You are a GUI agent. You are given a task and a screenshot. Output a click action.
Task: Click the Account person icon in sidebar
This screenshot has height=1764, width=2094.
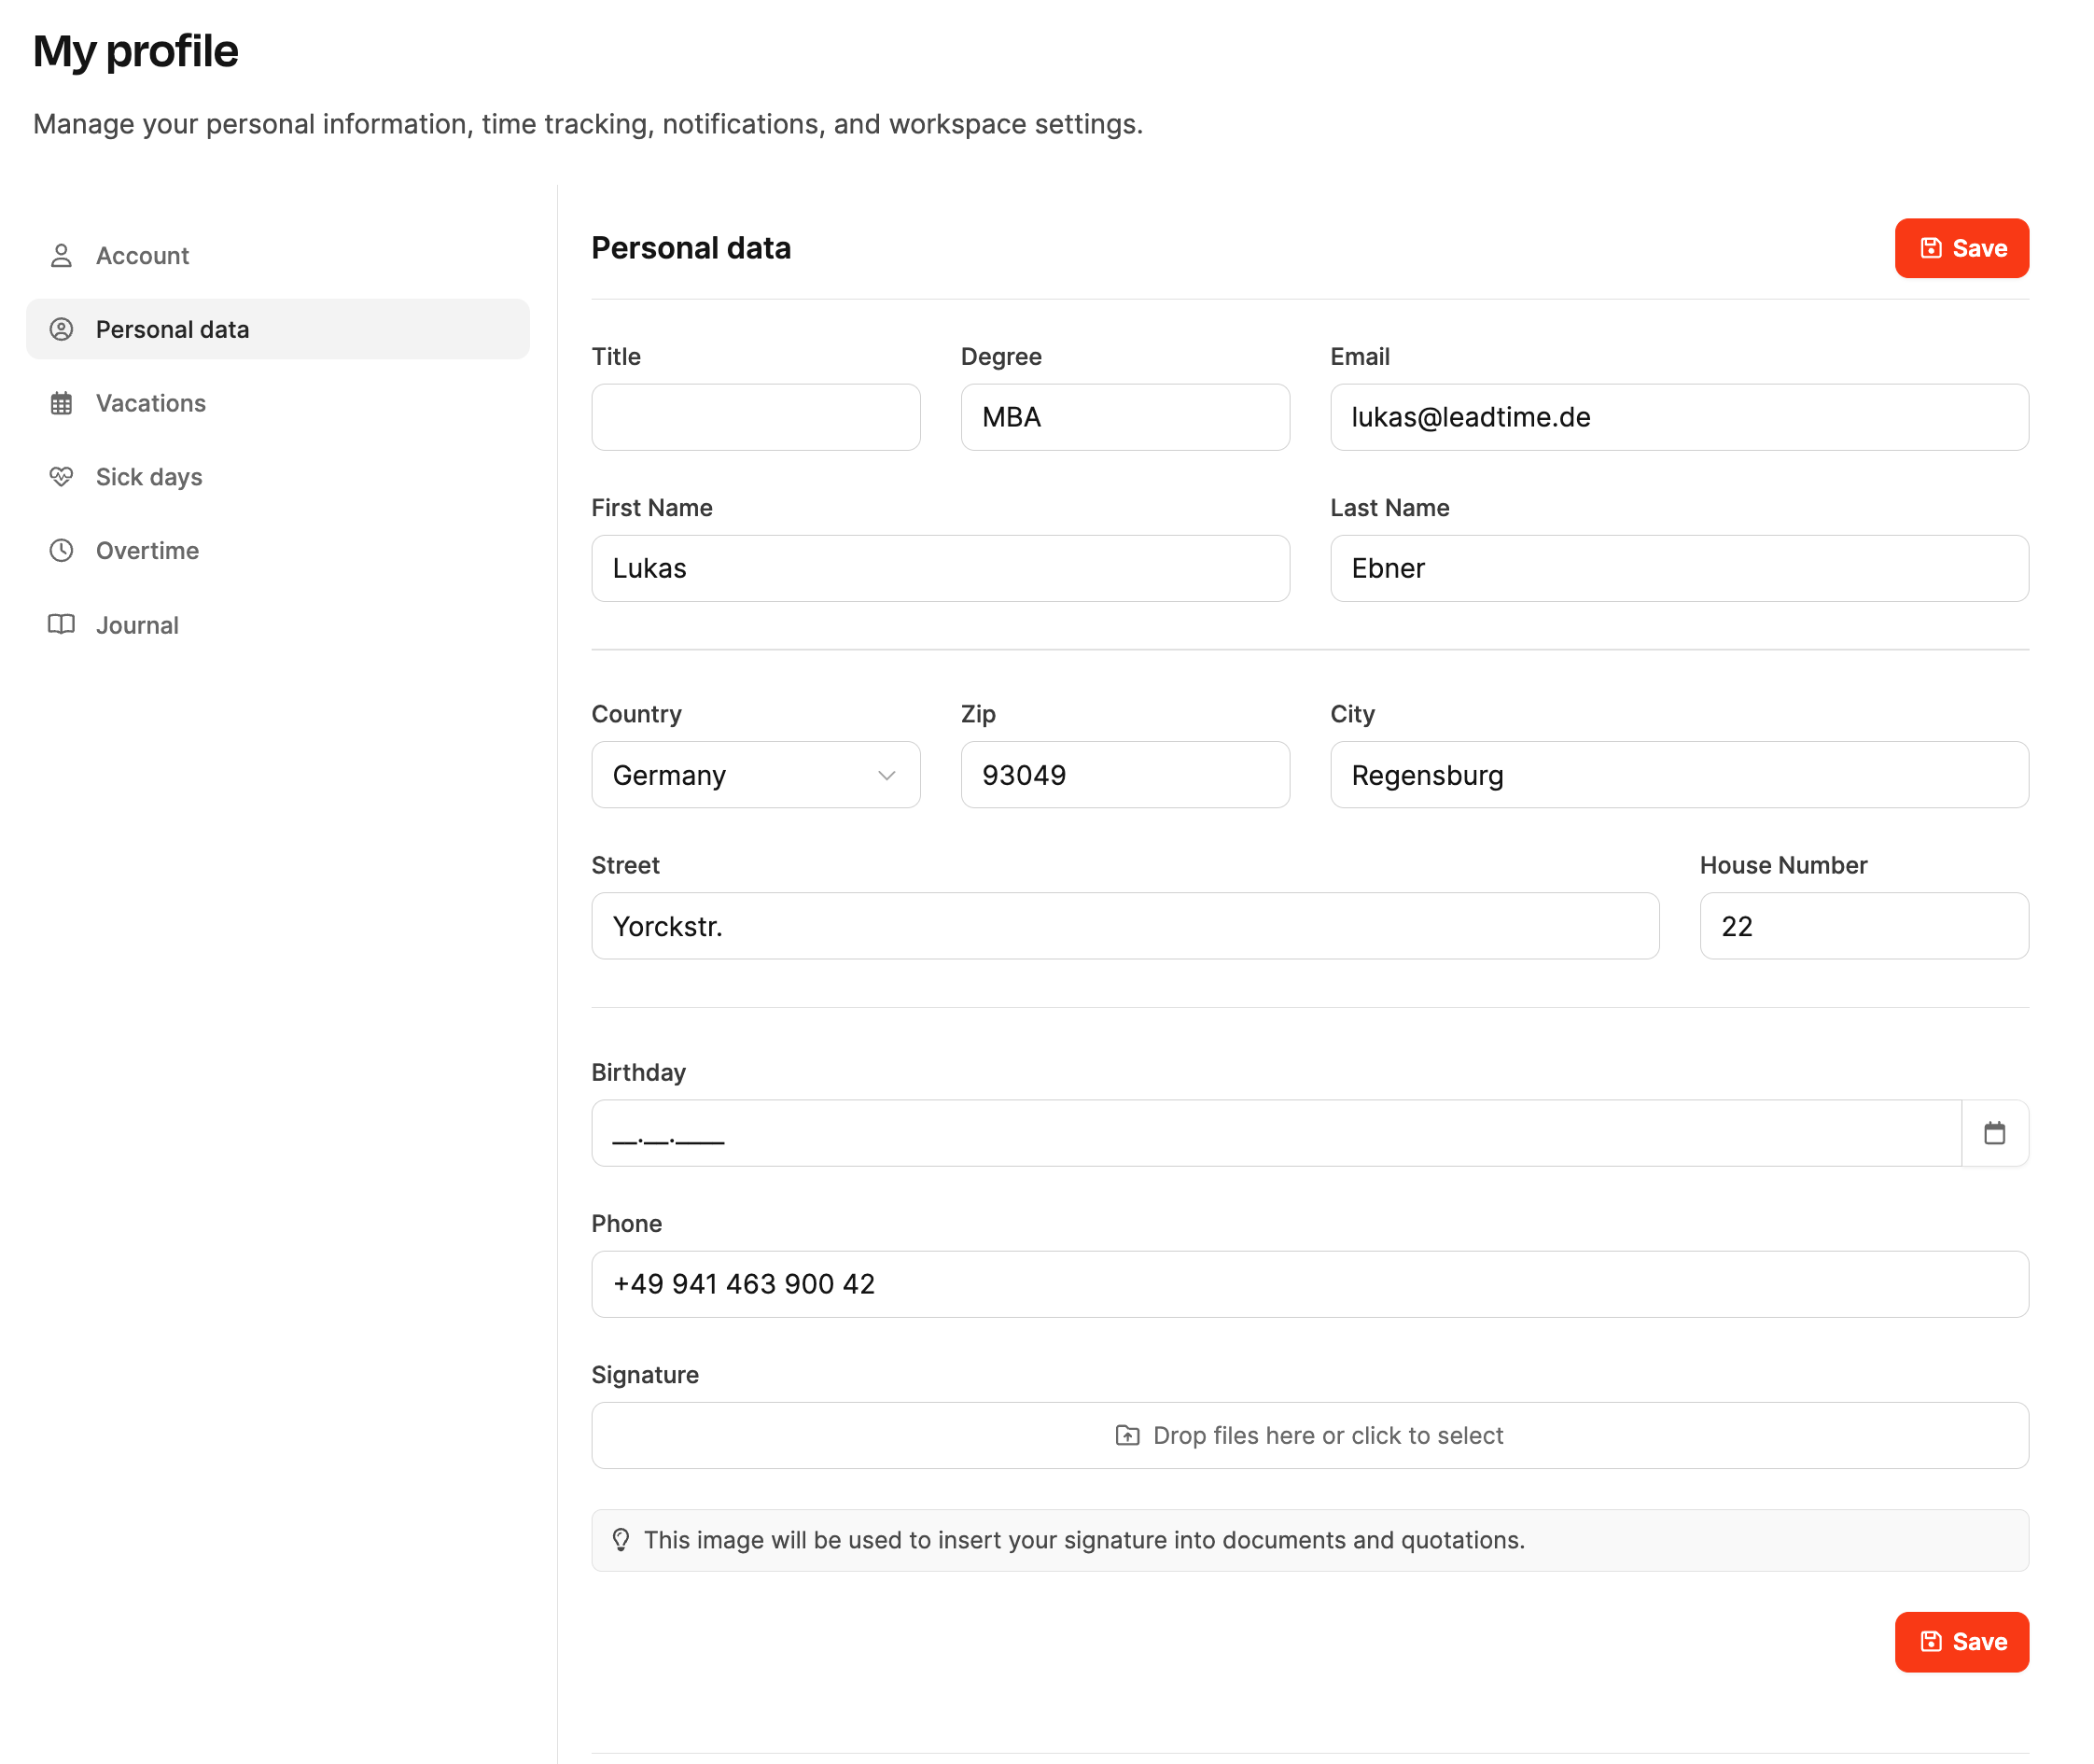tap(61, 255)
